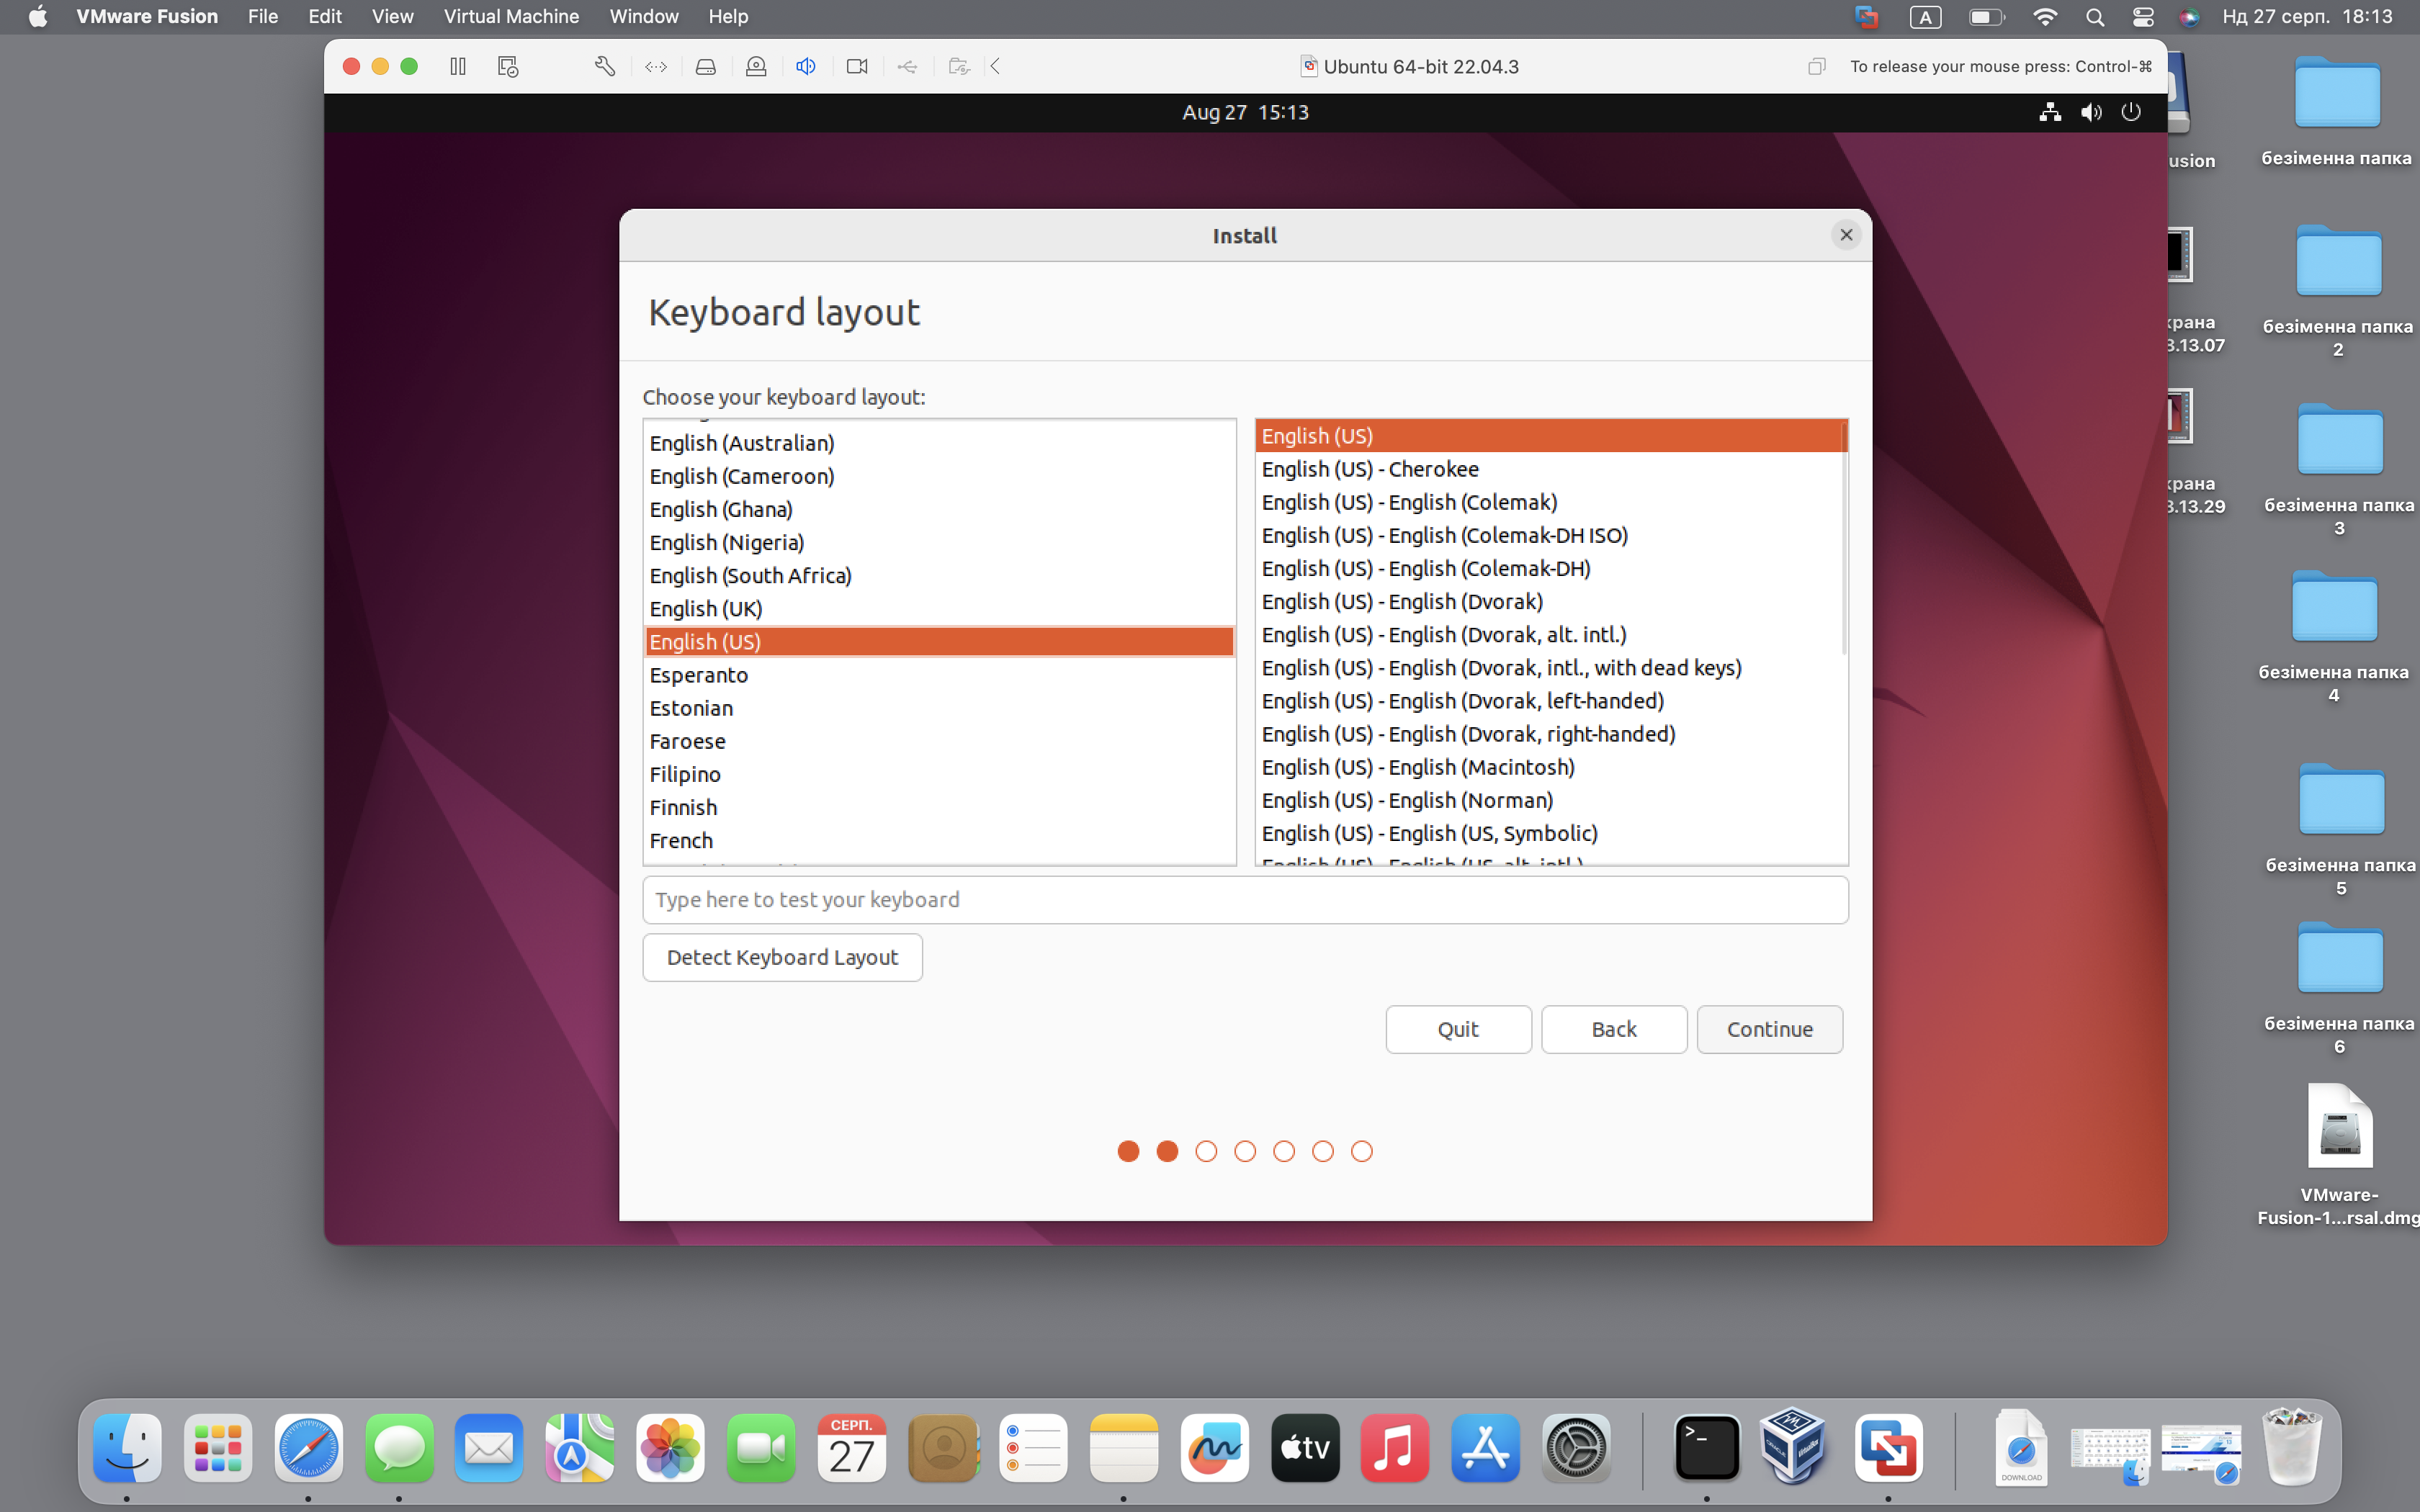Image resolution: width=2420 pixels, height=1512 pixels.
Task: Select Esperanto in the layout list
Action: click(x=939, y=675)
